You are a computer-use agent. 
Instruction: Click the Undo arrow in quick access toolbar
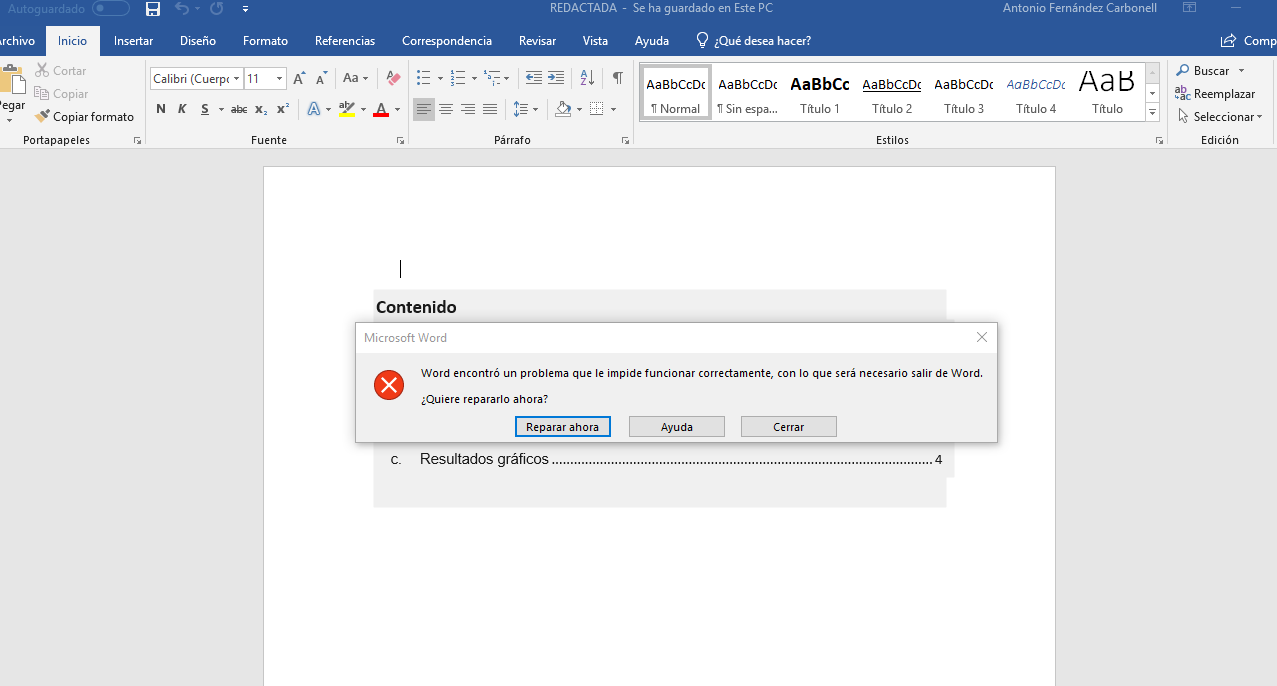pyautogui.click(x=182, y=9)
